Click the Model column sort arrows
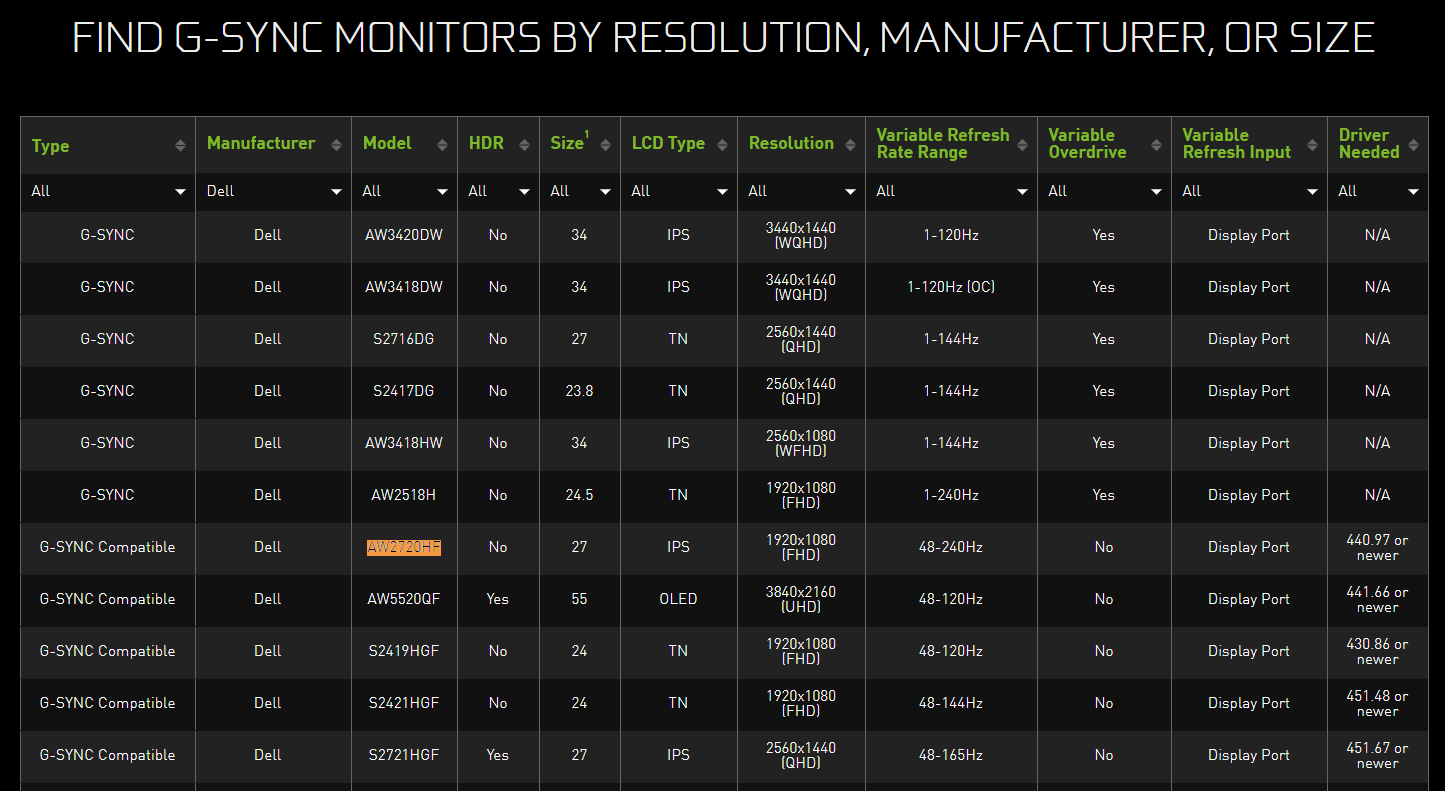The width and height of the screenshot is (1445, 791). click(442, 146)
